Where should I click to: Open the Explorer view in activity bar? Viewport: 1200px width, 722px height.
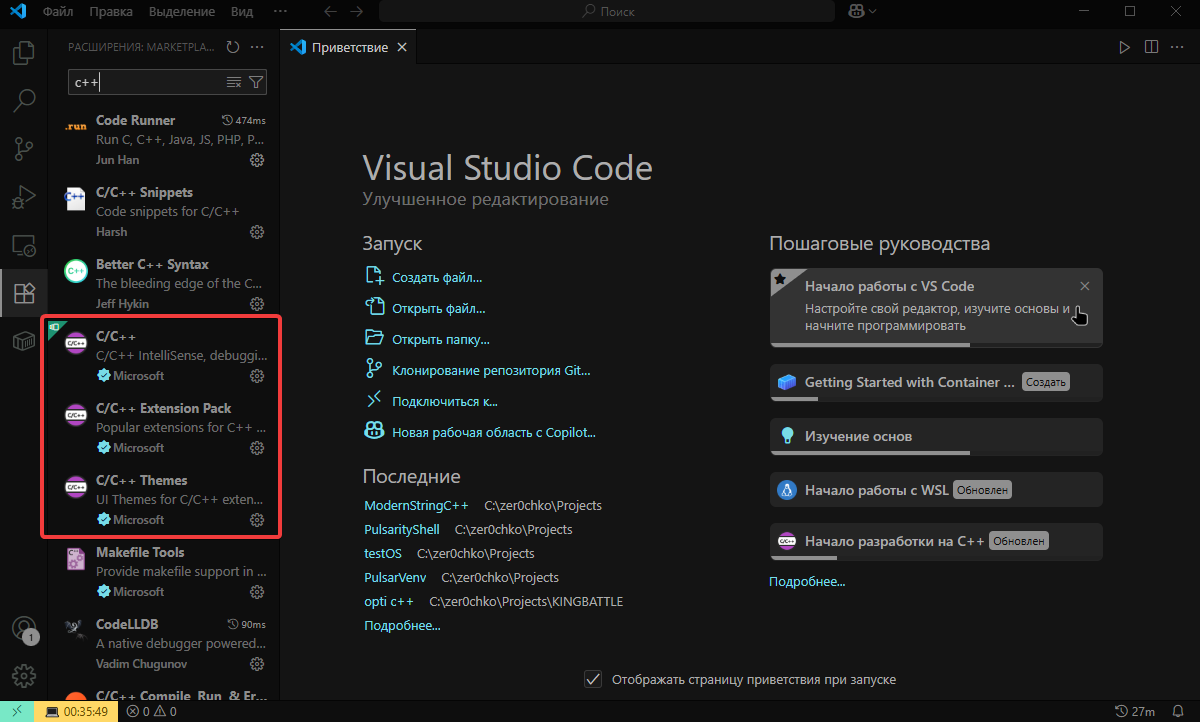pyautogui.click(x=23, y=52)
